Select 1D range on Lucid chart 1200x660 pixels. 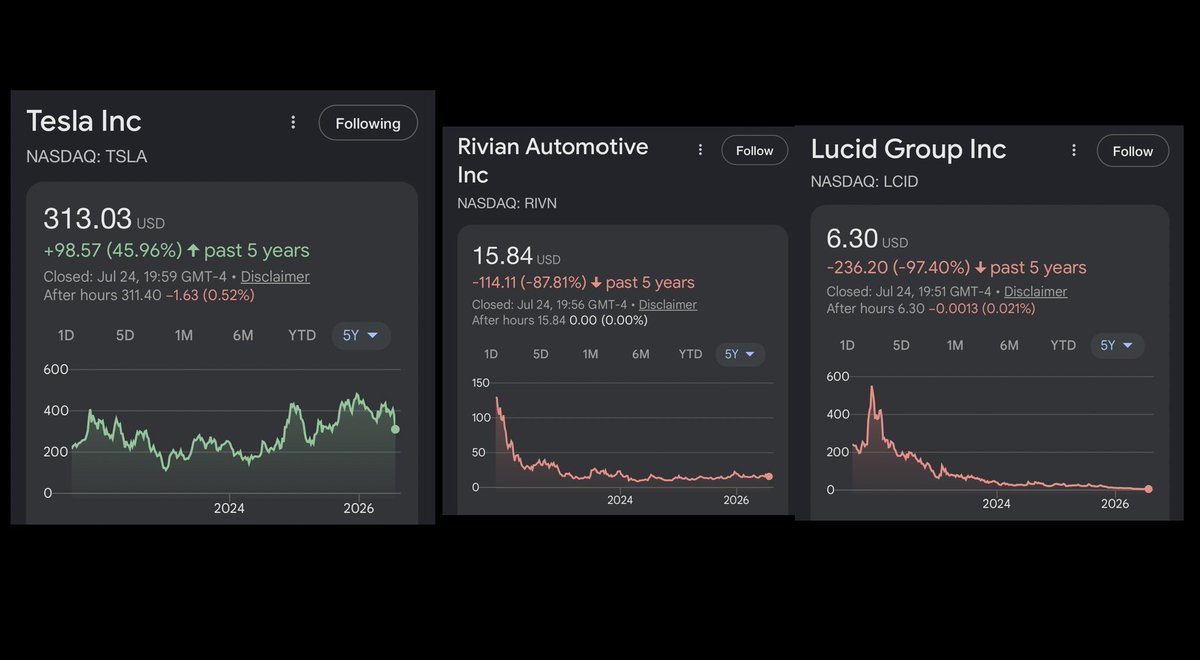[x=847, y=345]
